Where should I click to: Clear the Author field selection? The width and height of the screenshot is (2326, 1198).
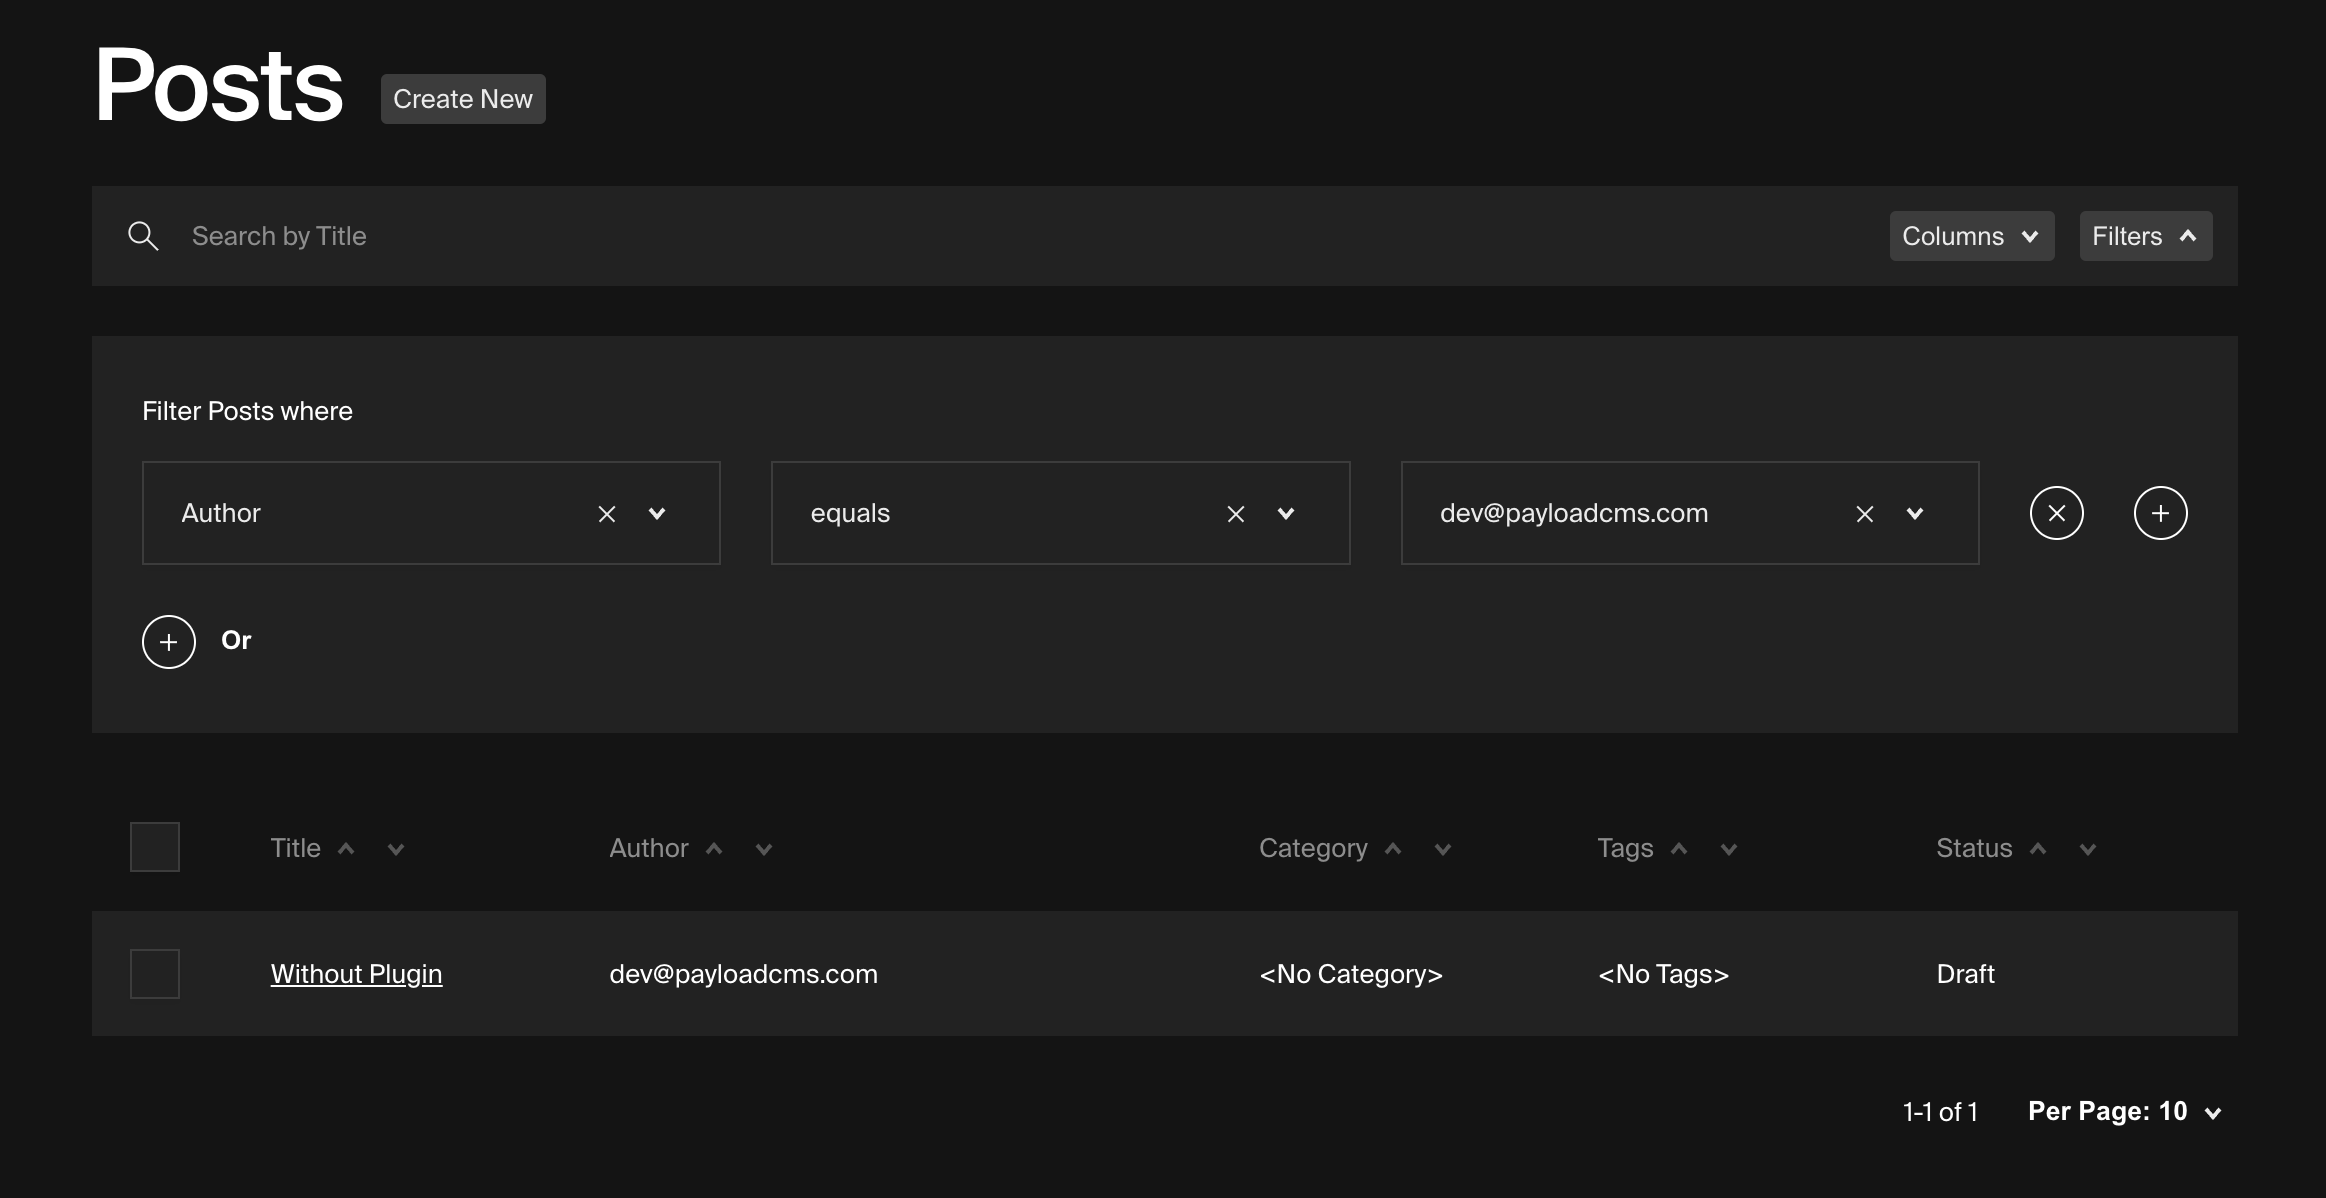[x=607, y=514]
